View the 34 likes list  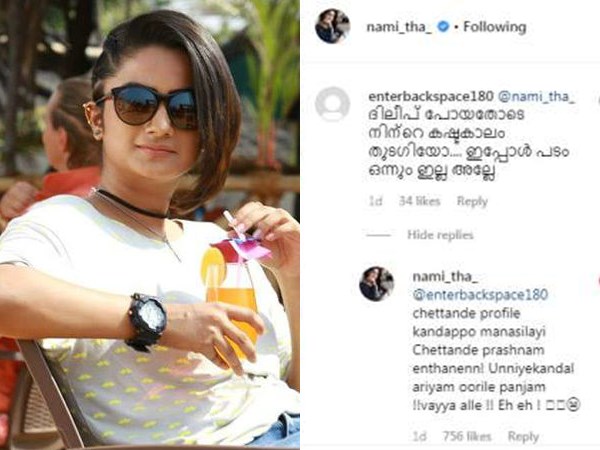(x=419, y=201)
